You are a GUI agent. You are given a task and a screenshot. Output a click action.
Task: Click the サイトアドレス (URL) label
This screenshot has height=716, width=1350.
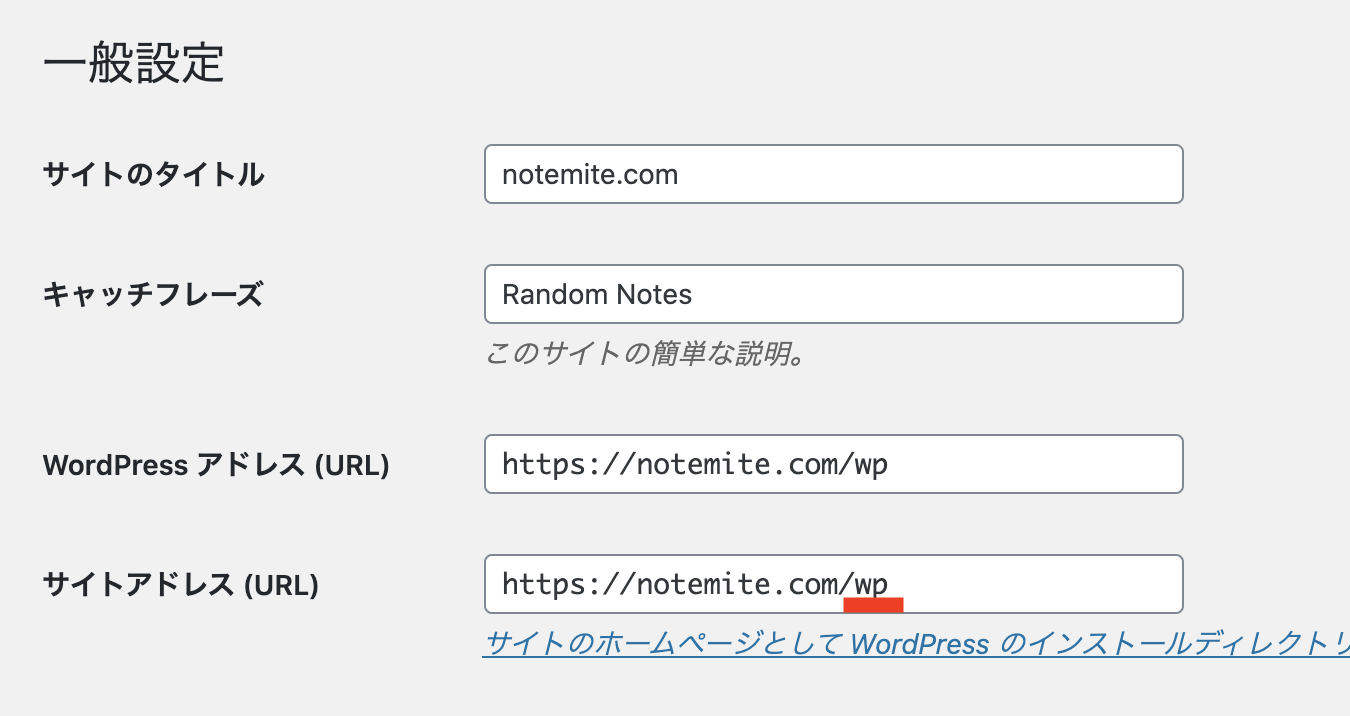181,585
